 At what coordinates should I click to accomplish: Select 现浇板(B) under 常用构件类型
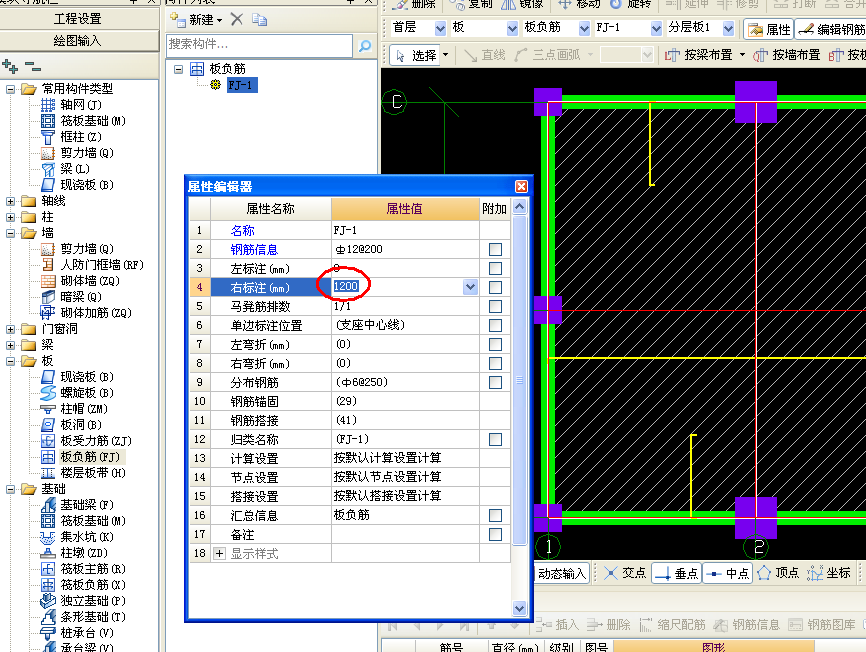87,185
